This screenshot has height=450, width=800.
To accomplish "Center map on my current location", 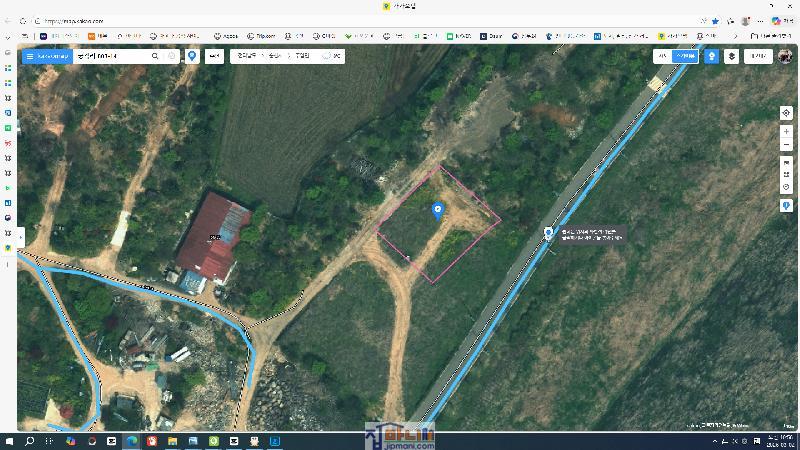I will [786, 113].
